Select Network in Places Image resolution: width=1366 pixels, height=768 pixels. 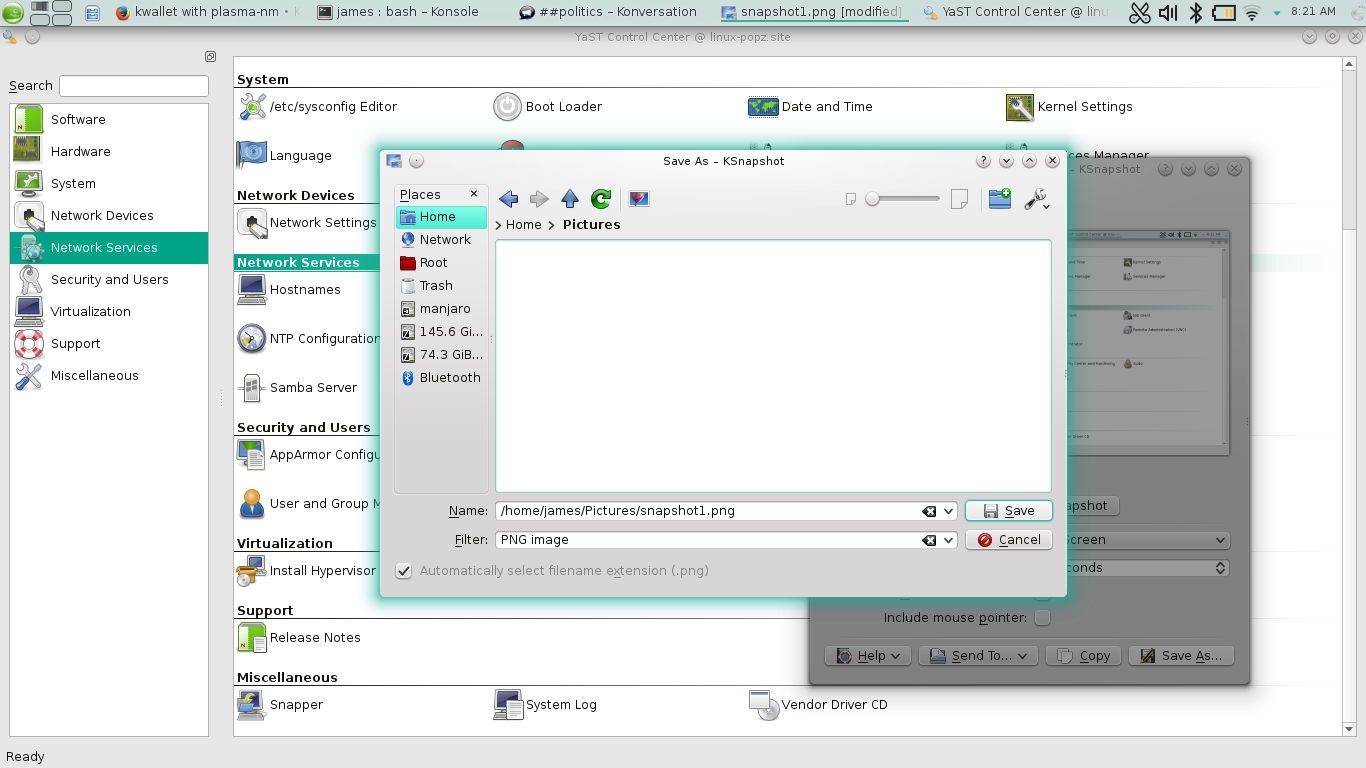[441, 240]
